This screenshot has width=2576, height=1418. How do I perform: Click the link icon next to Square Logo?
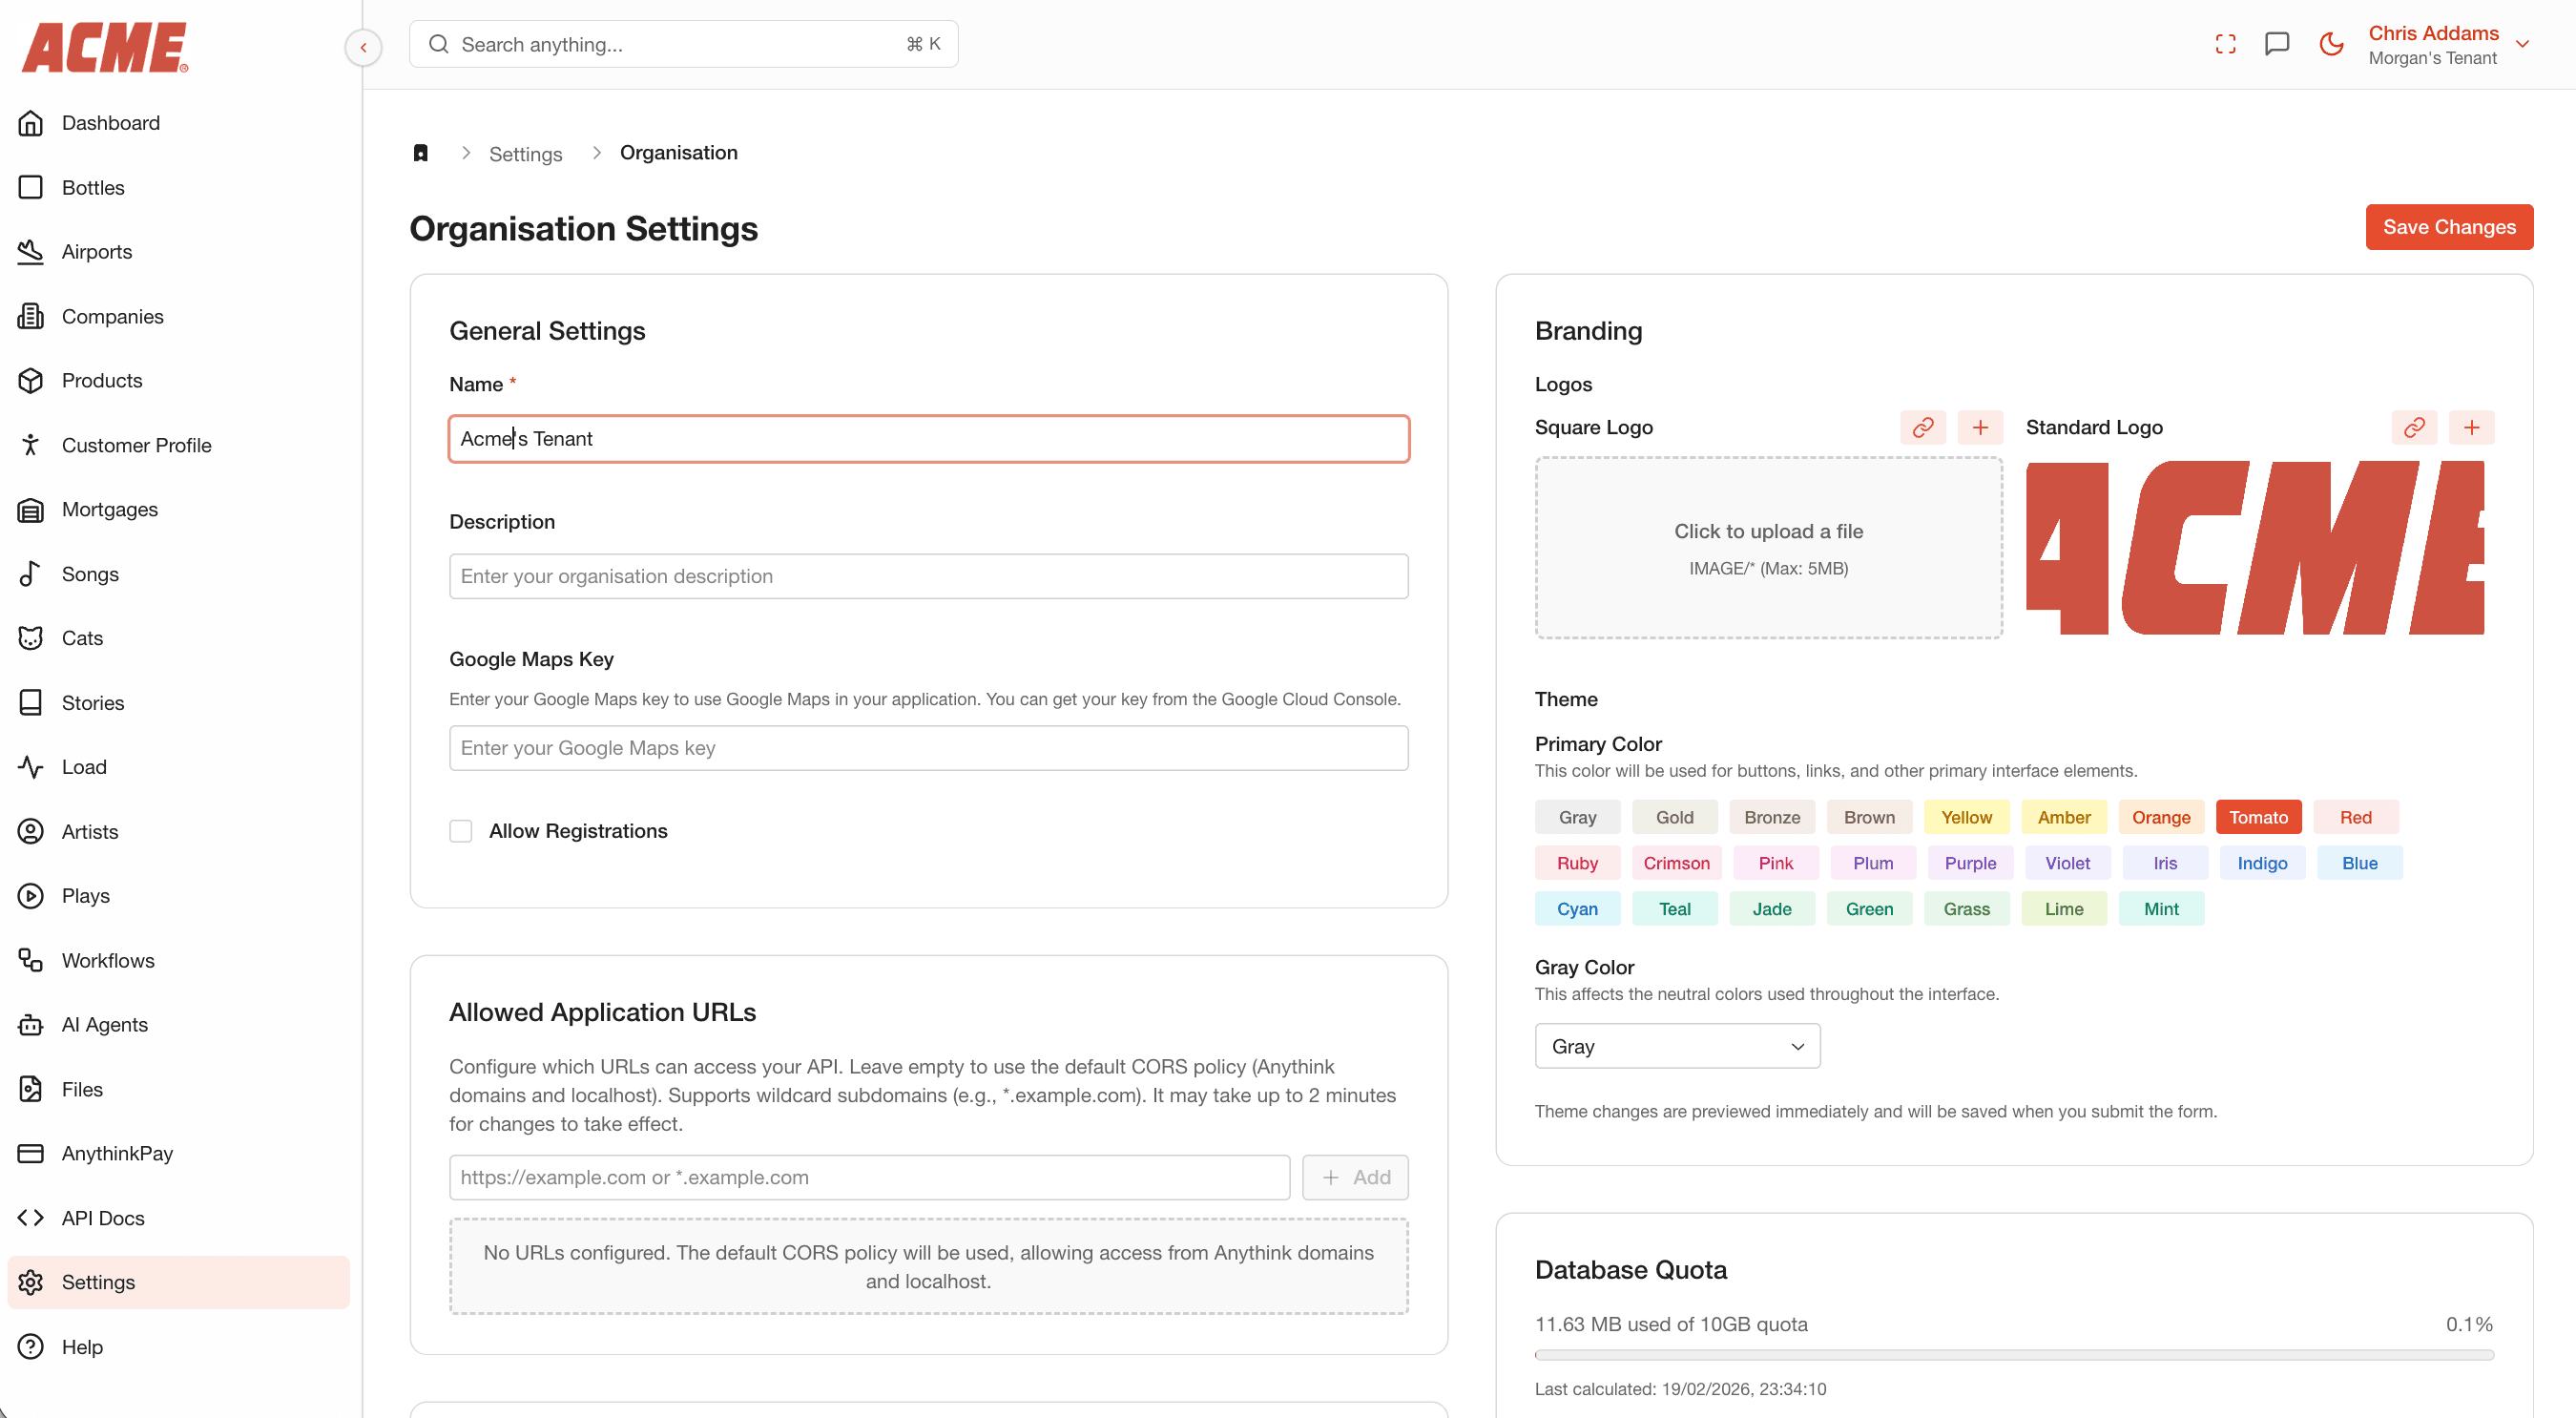click(1922, 427)
